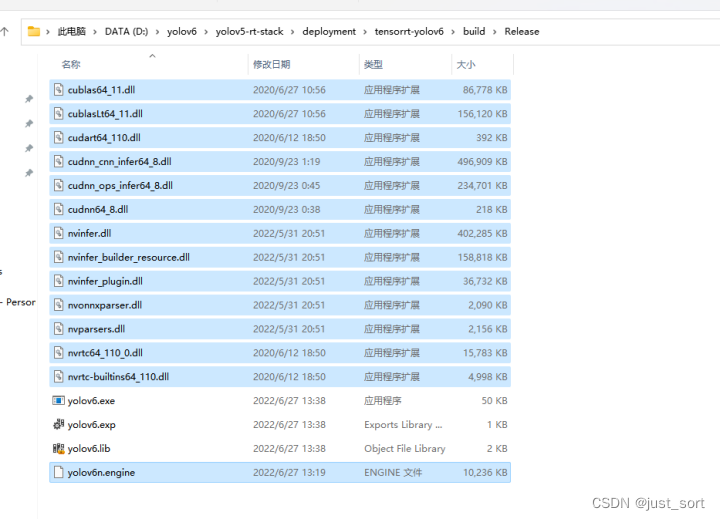
Task: Click date 2022/6/27 13:19
Action: 289,472
